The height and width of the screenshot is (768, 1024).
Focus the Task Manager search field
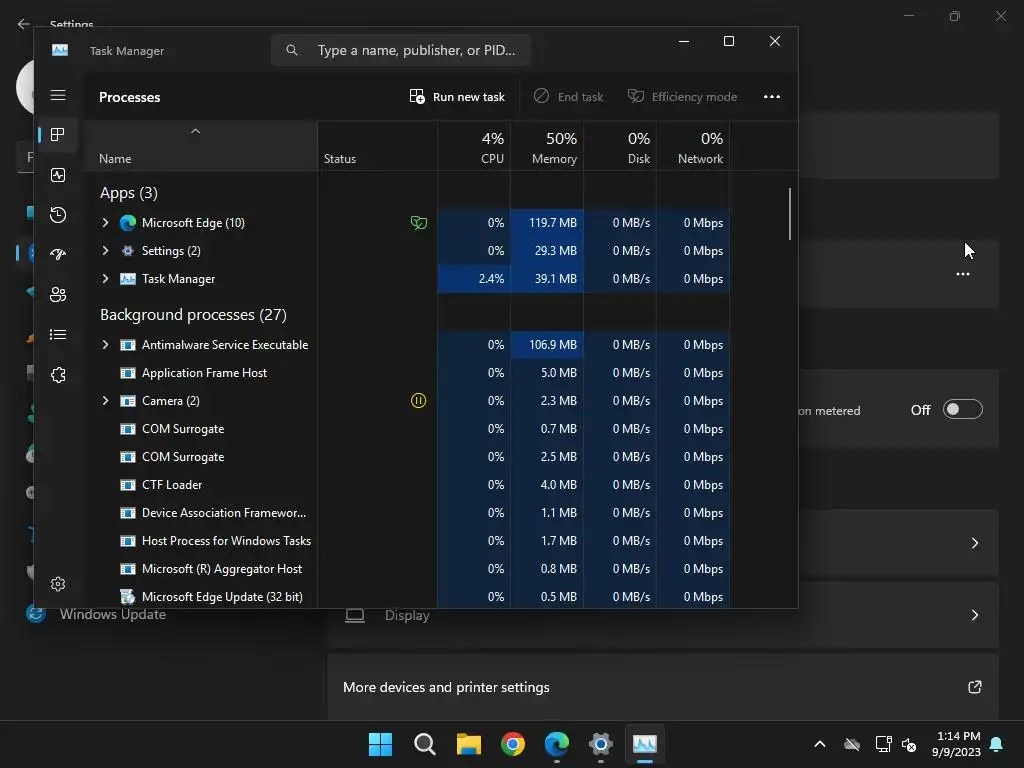[x=401, y=50]
